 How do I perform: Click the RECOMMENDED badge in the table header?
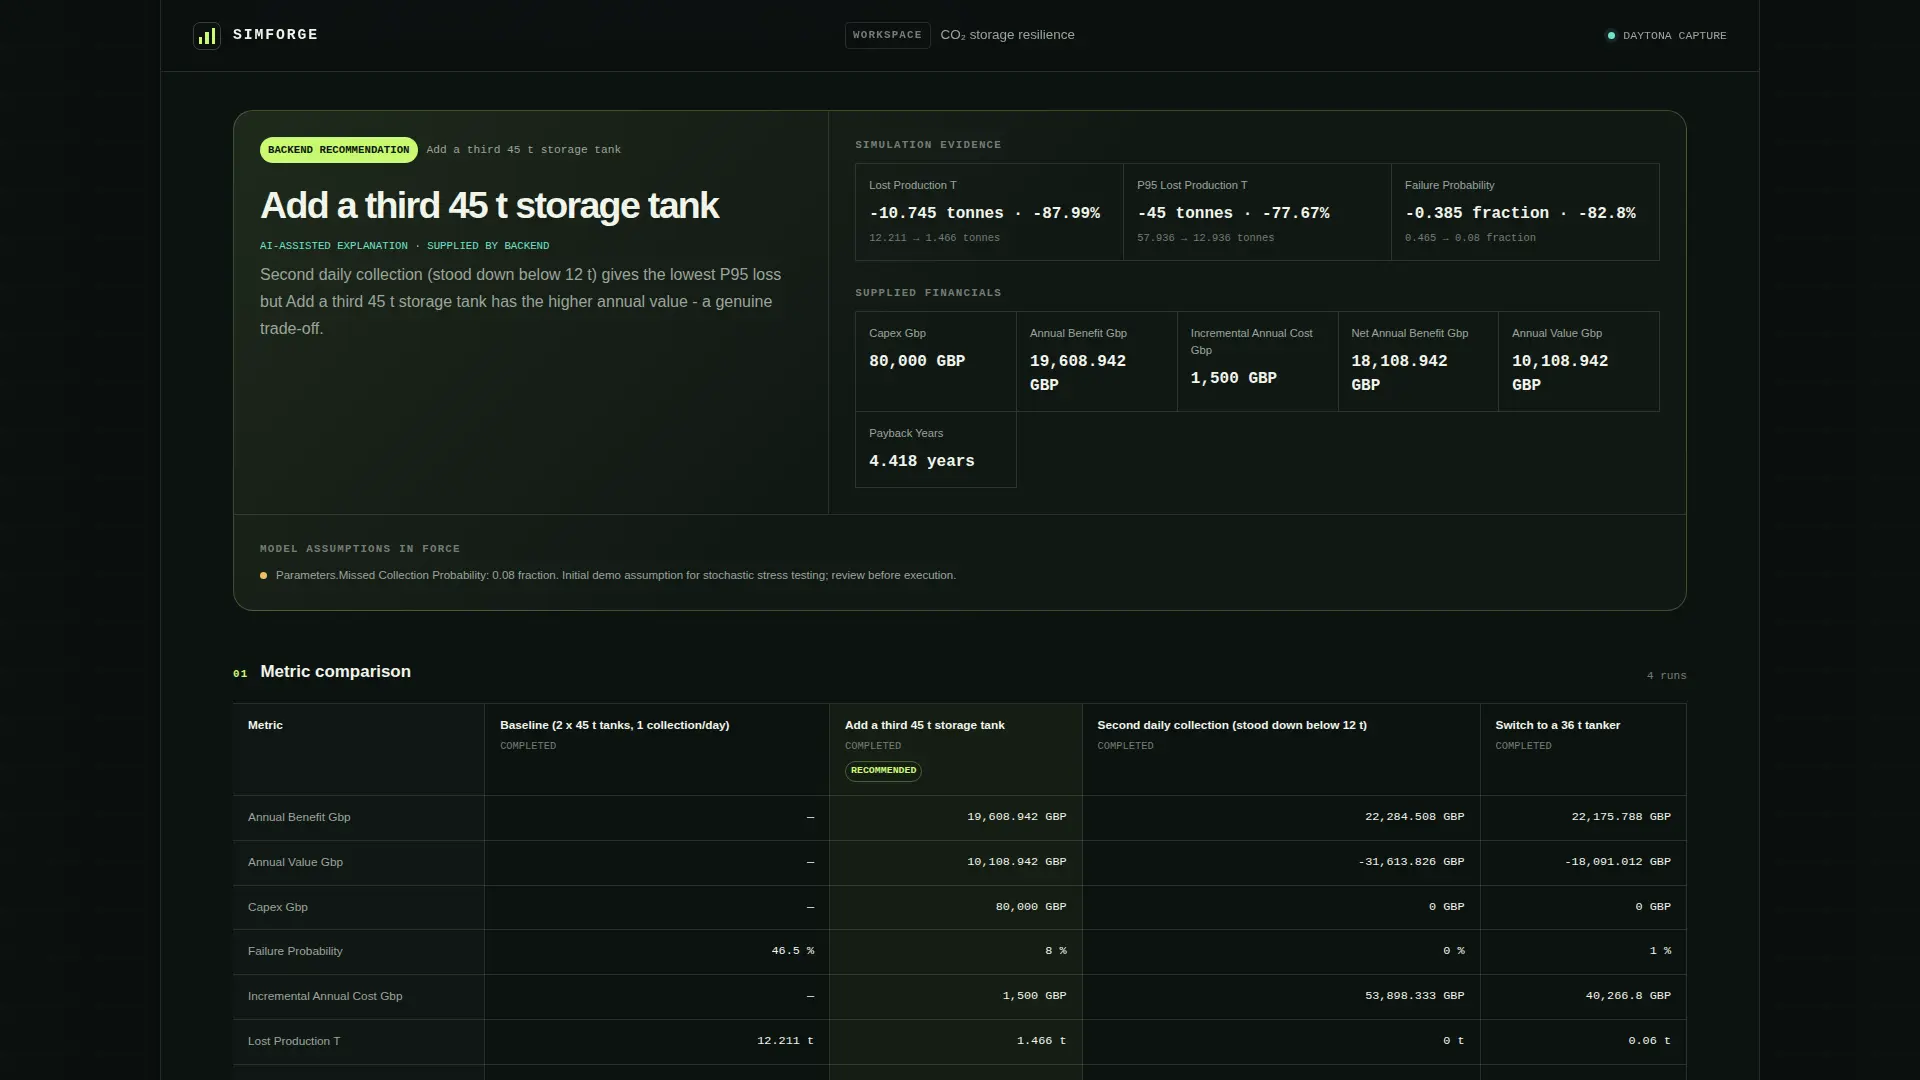pos(883,771)
